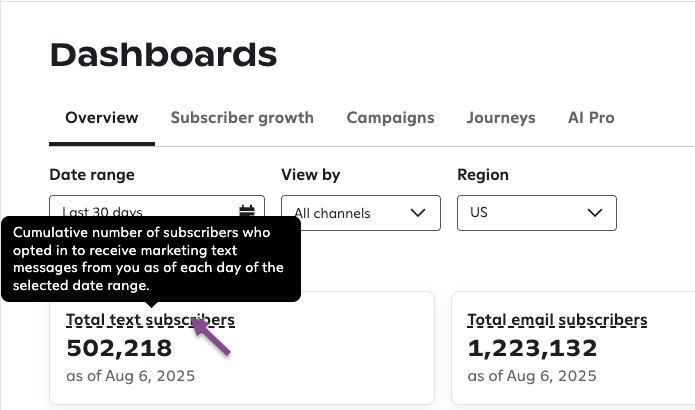695x410 pixels.
Task: Go to the Campaigns tab
Action: pyautogui.click(x=390, y=118)
